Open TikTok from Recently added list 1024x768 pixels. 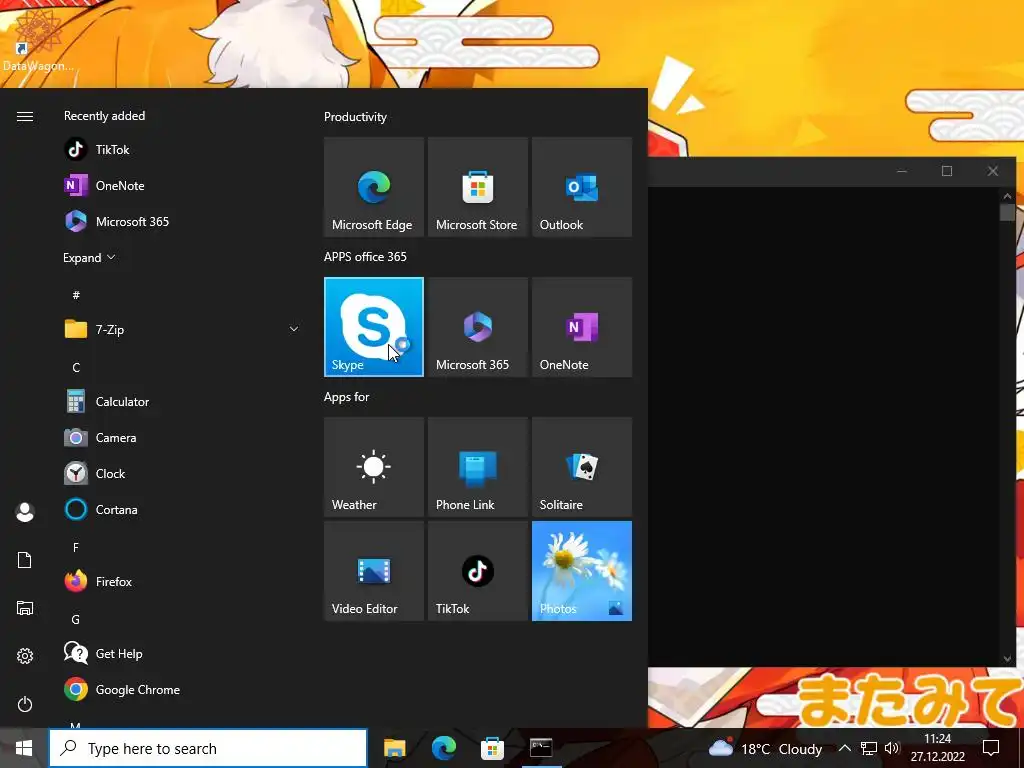point(181,150)
